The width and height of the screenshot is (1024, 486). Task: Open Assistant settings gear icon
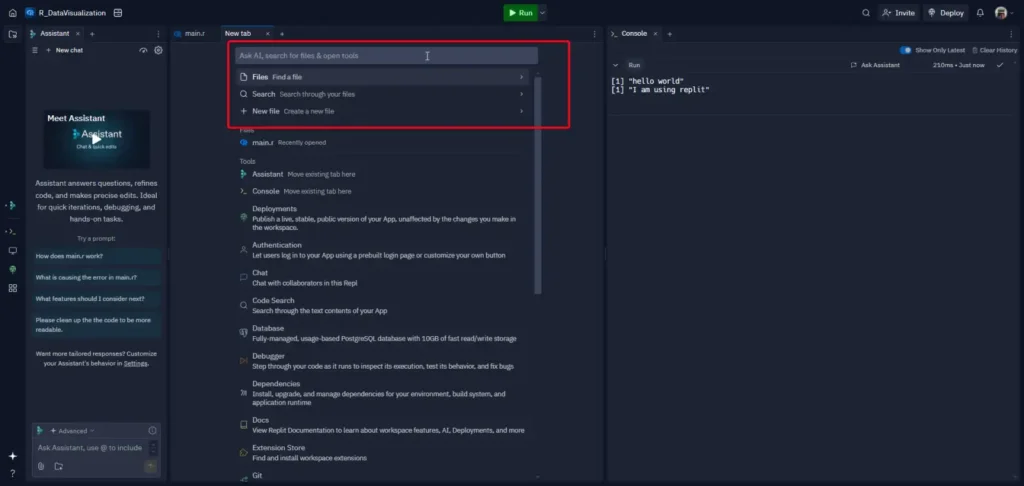(x=158, y=50)
